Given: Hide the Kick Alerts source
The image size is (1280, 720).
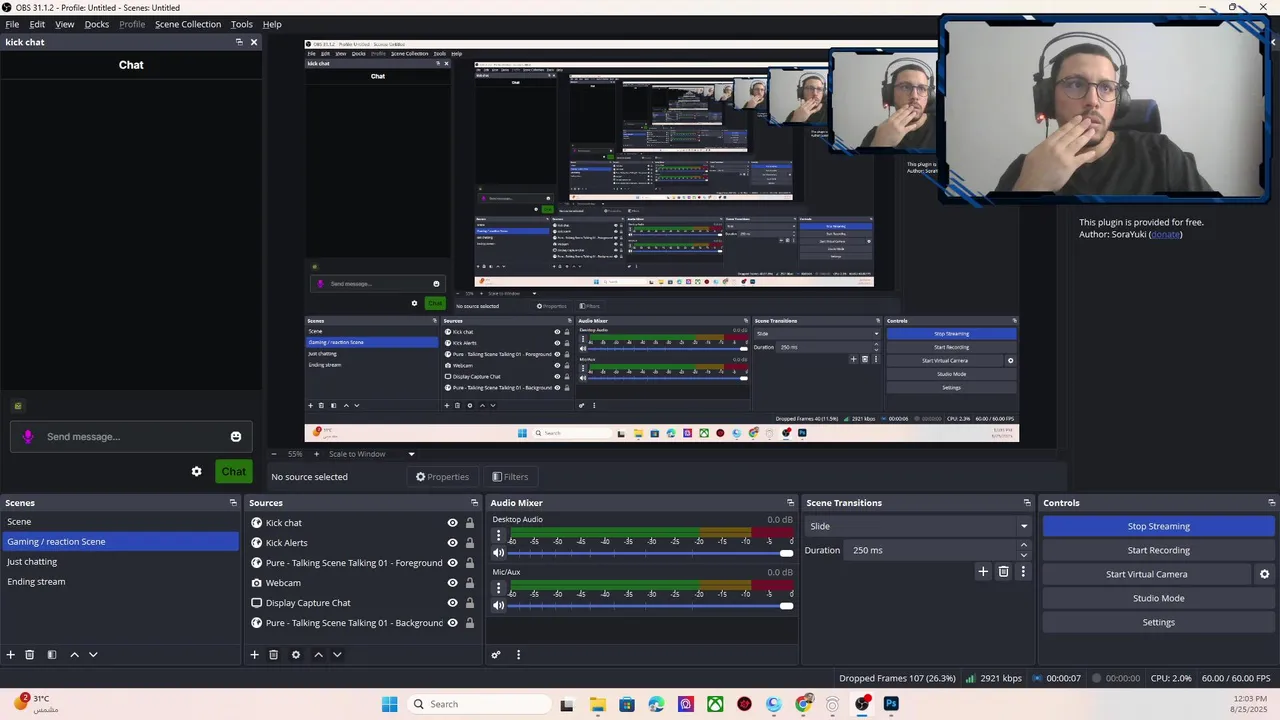Looking at the screenshot, I should 452,543.
